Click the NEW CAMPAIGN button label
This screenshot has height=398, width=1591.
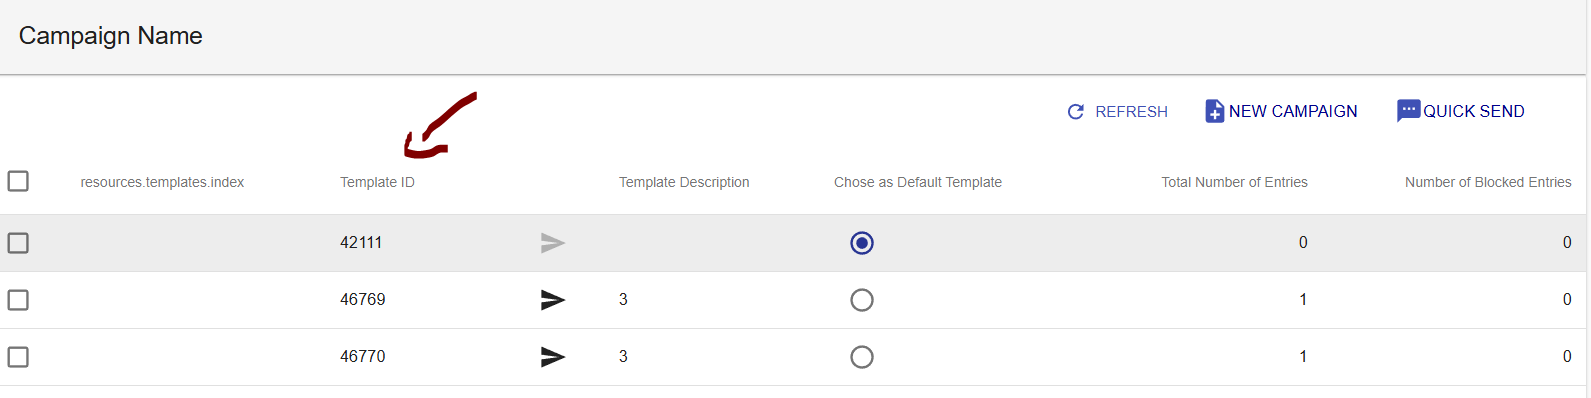point(1293,111)
